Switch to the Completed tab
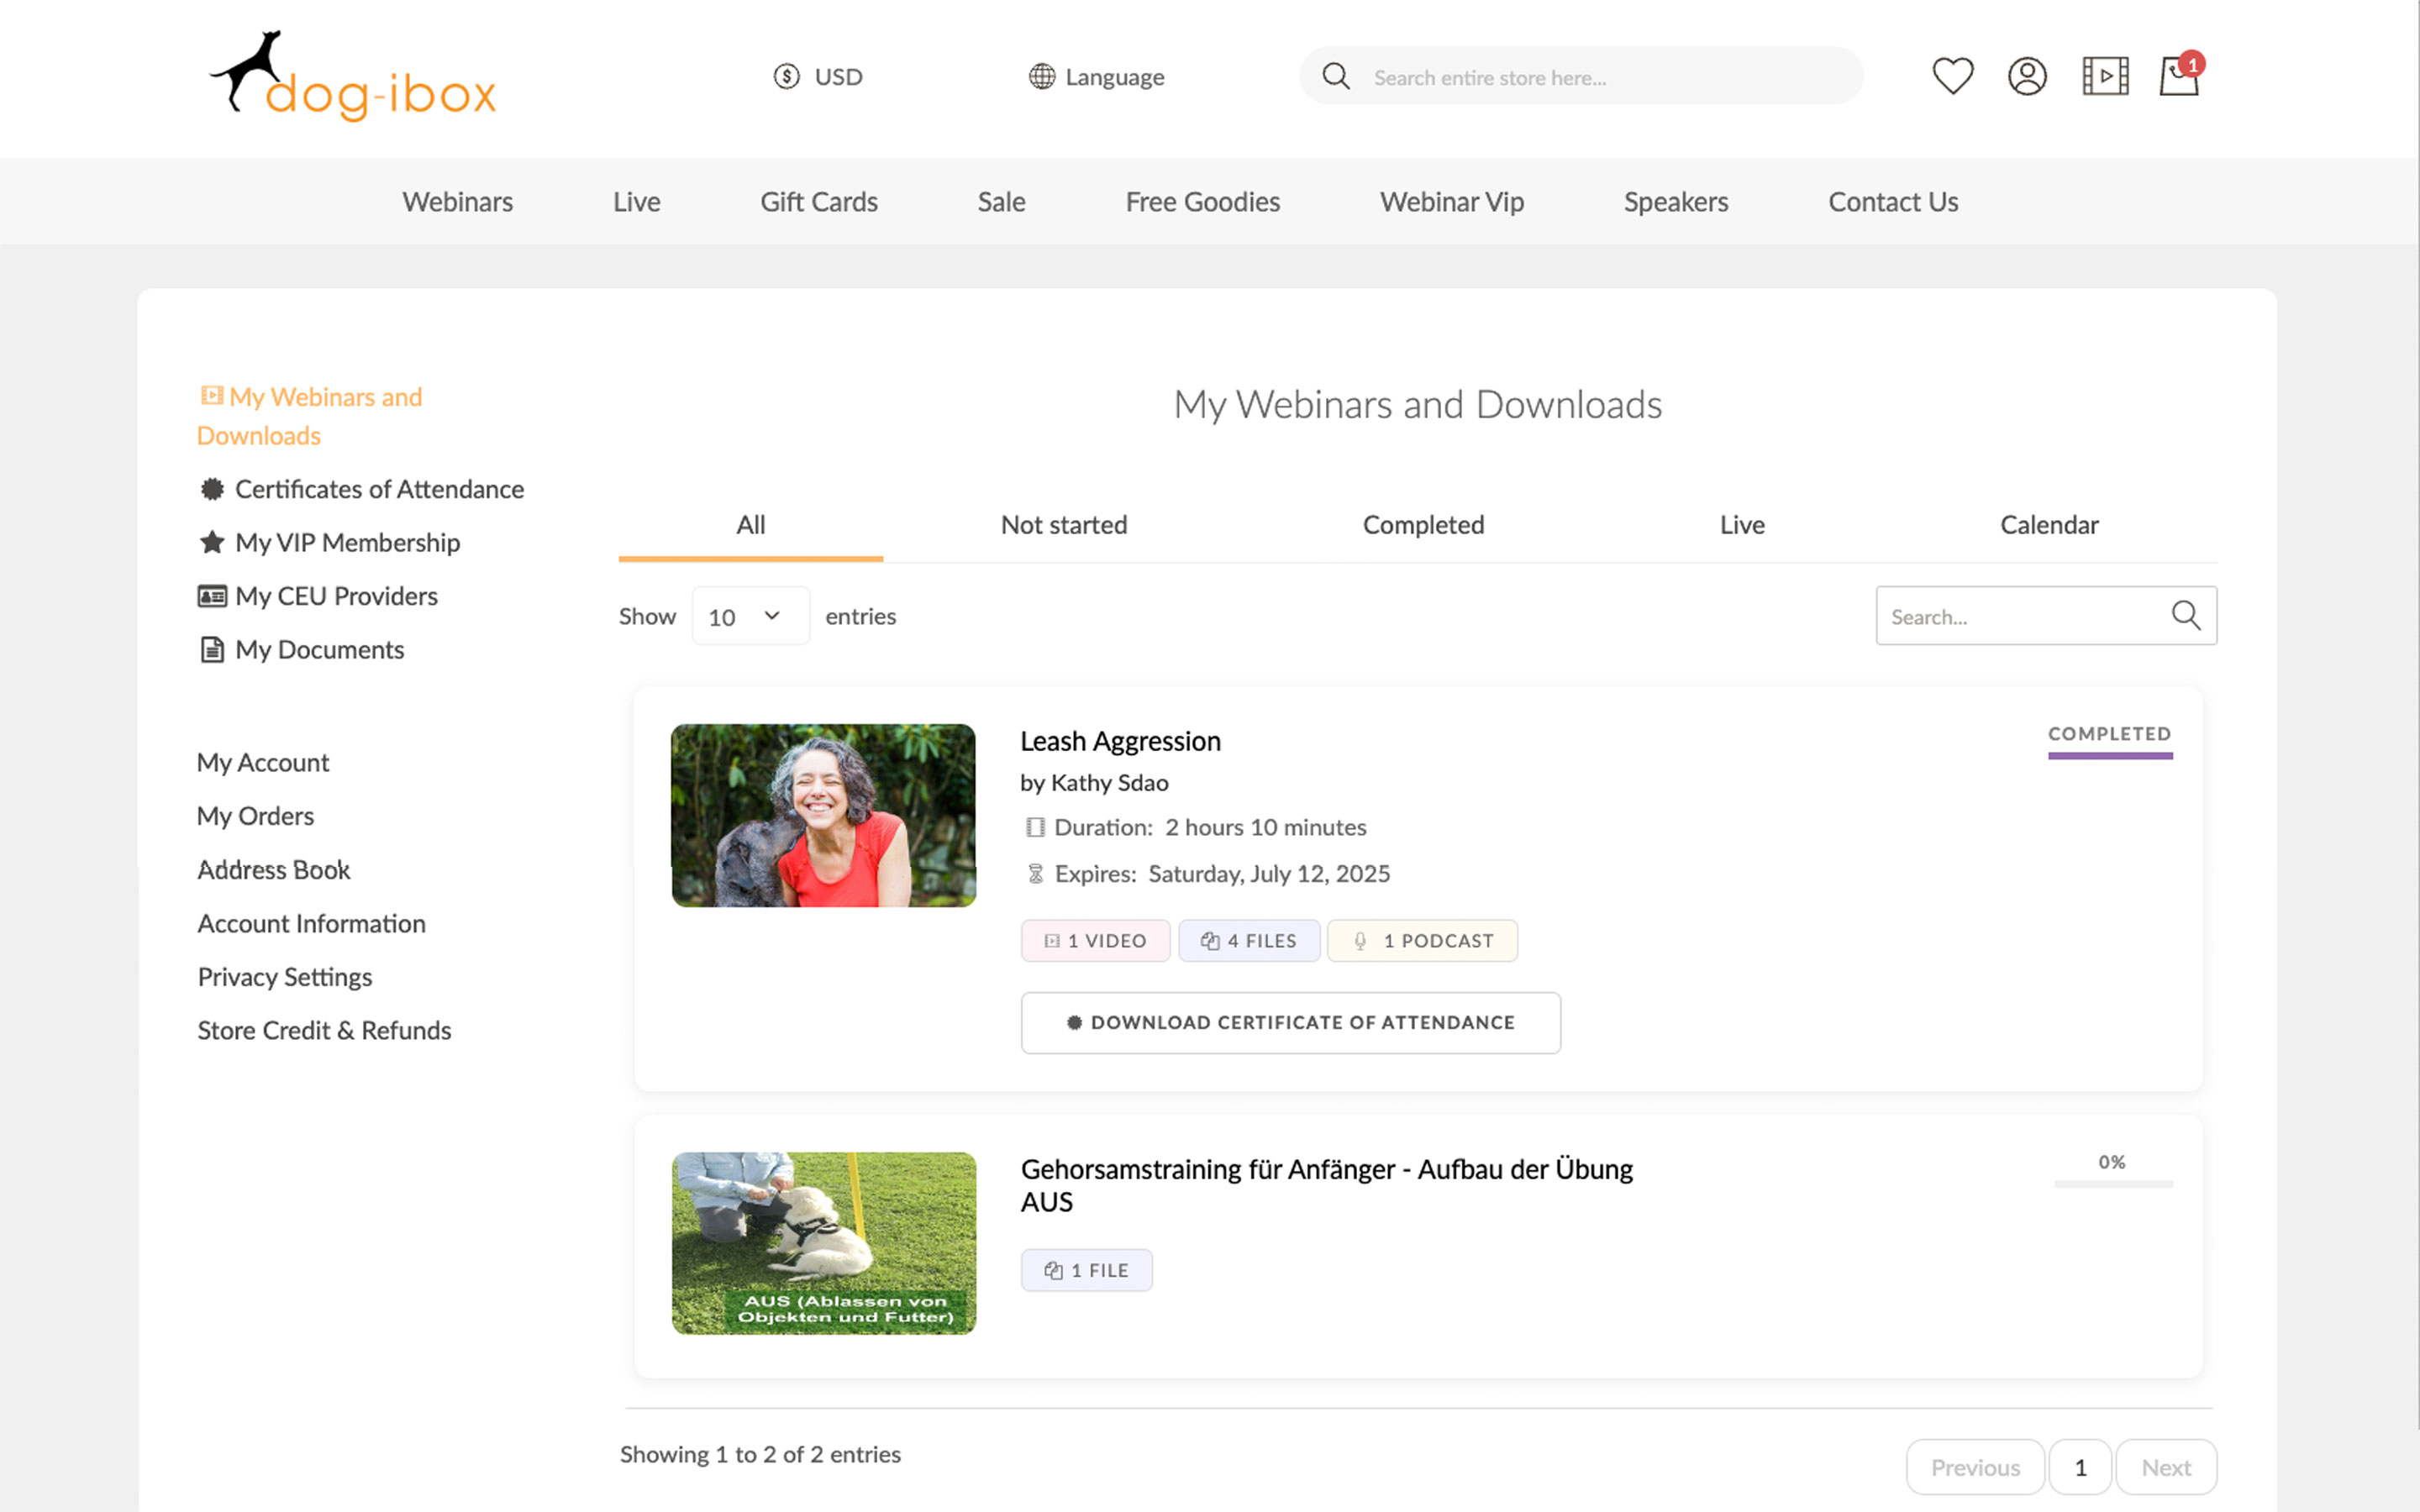 click(x=1423, y=525)
